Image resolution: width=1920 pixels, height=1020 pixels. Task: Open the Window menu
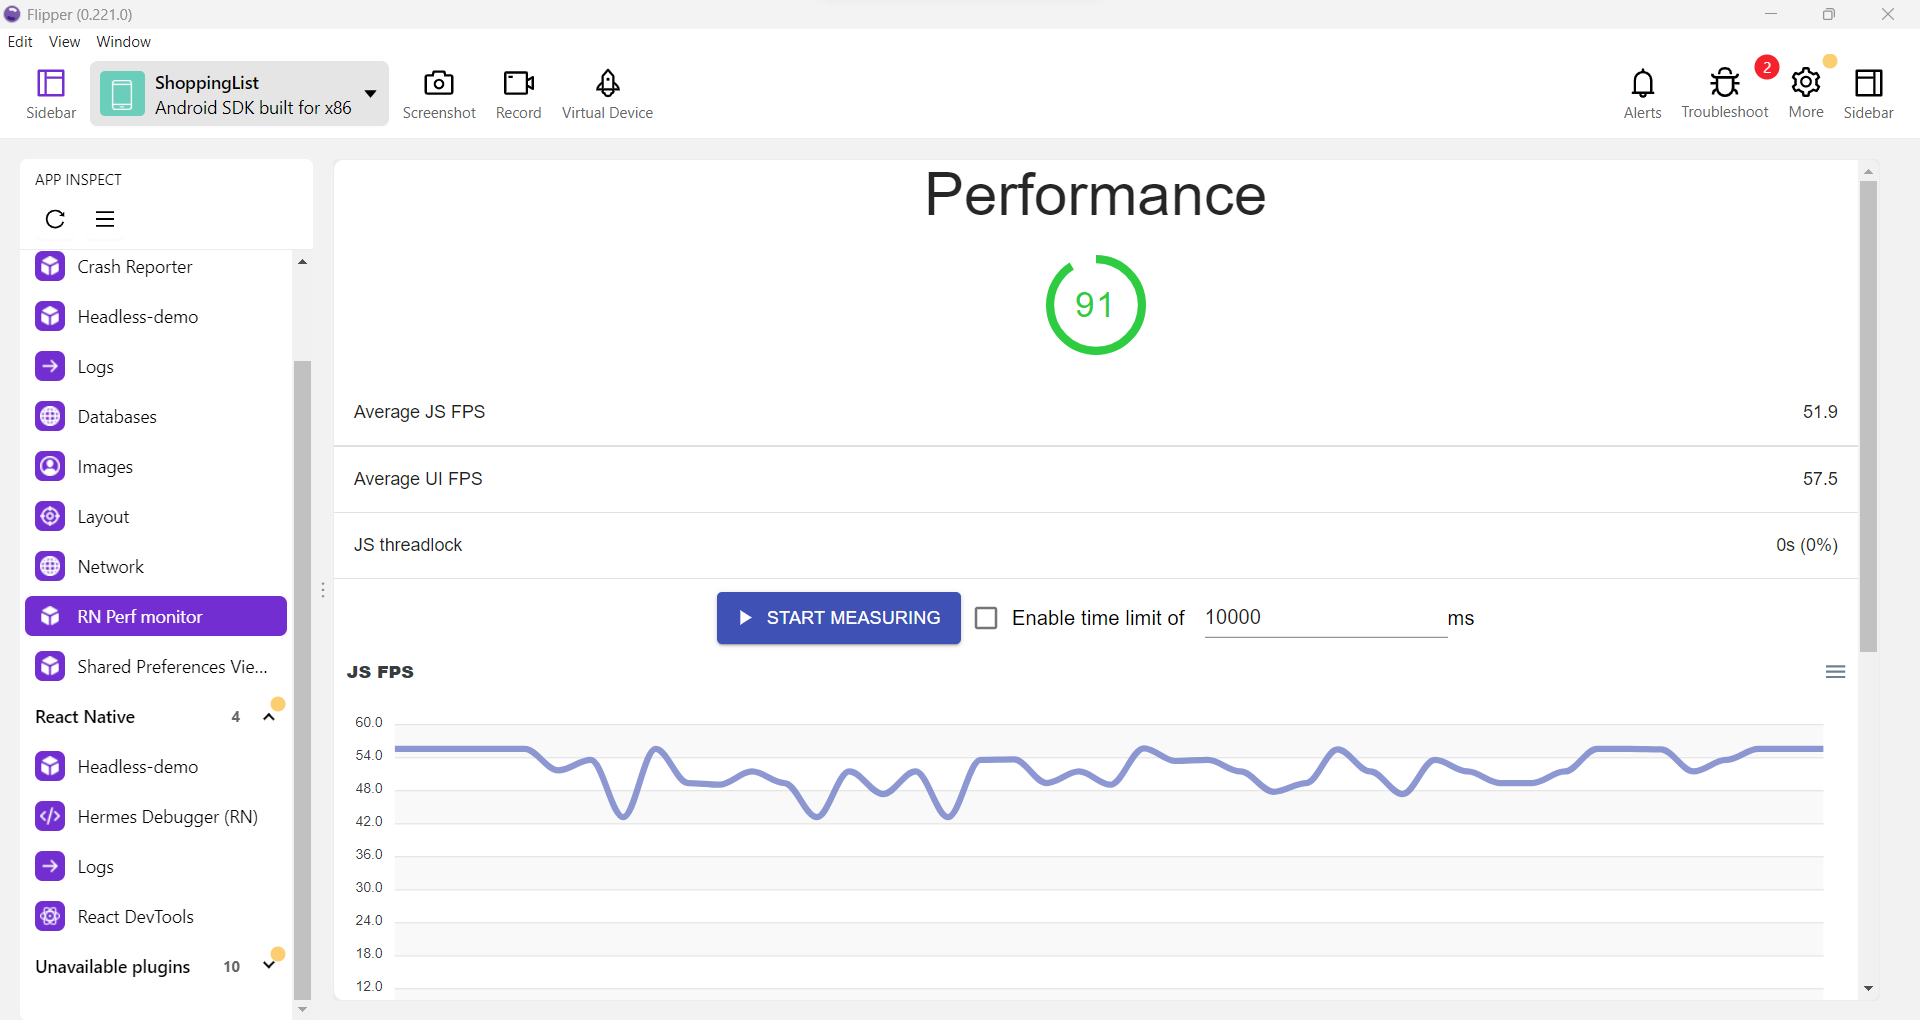(123, 42)
